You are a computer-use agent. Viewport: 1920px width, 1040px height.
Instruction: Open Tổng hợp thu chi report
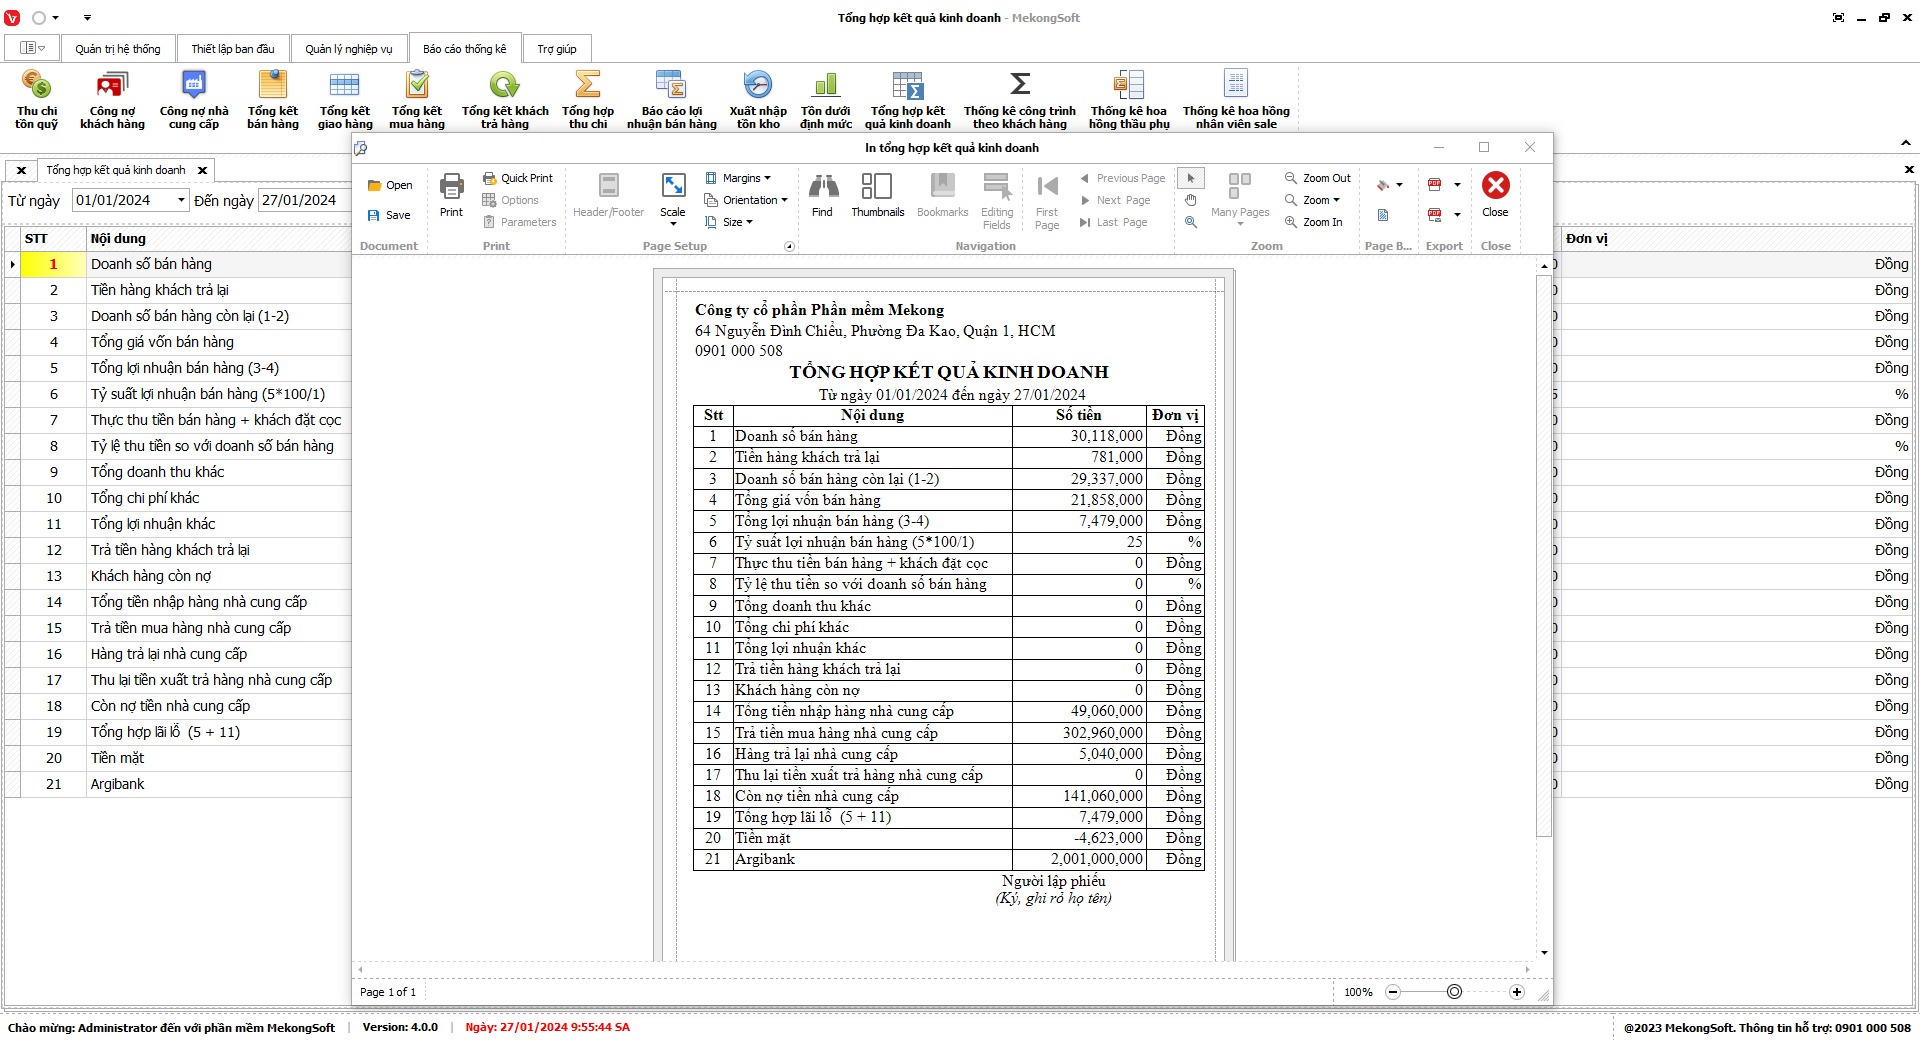pos(588,100)
